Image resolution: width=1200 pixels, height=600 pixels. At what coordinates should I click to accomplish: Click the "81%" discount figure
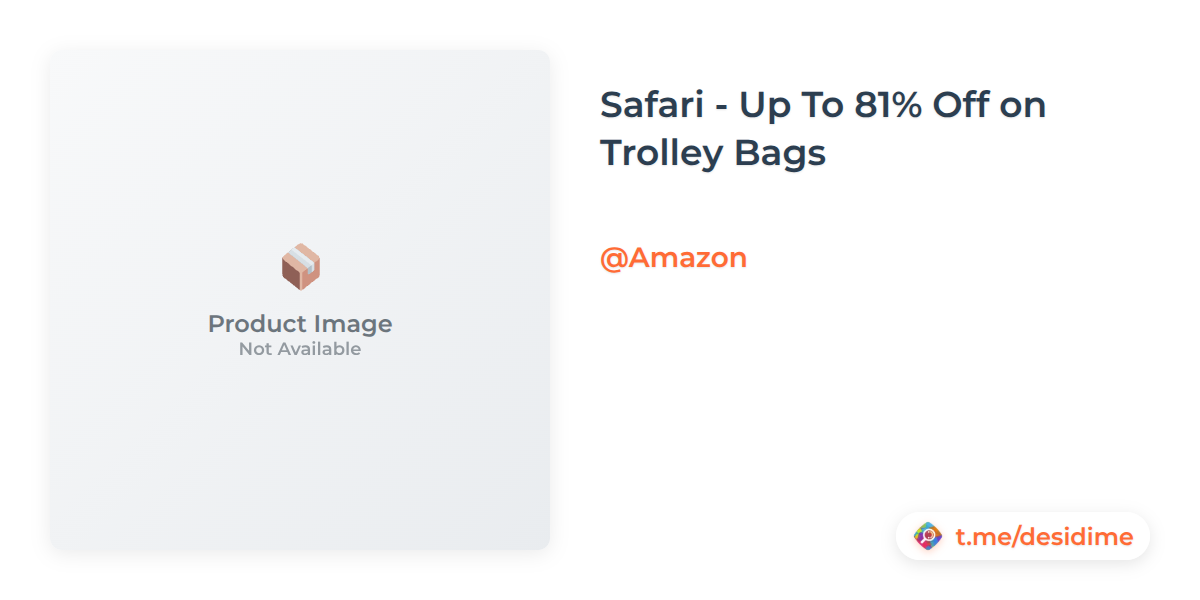point(888,105)
